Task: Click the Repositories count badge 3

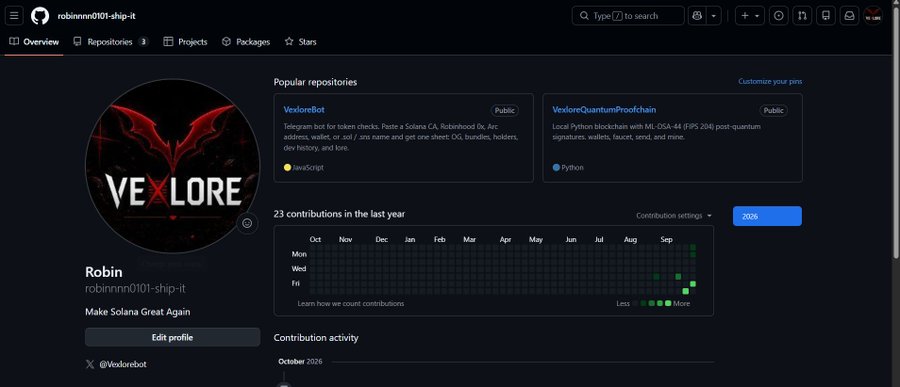Action: 143,42
